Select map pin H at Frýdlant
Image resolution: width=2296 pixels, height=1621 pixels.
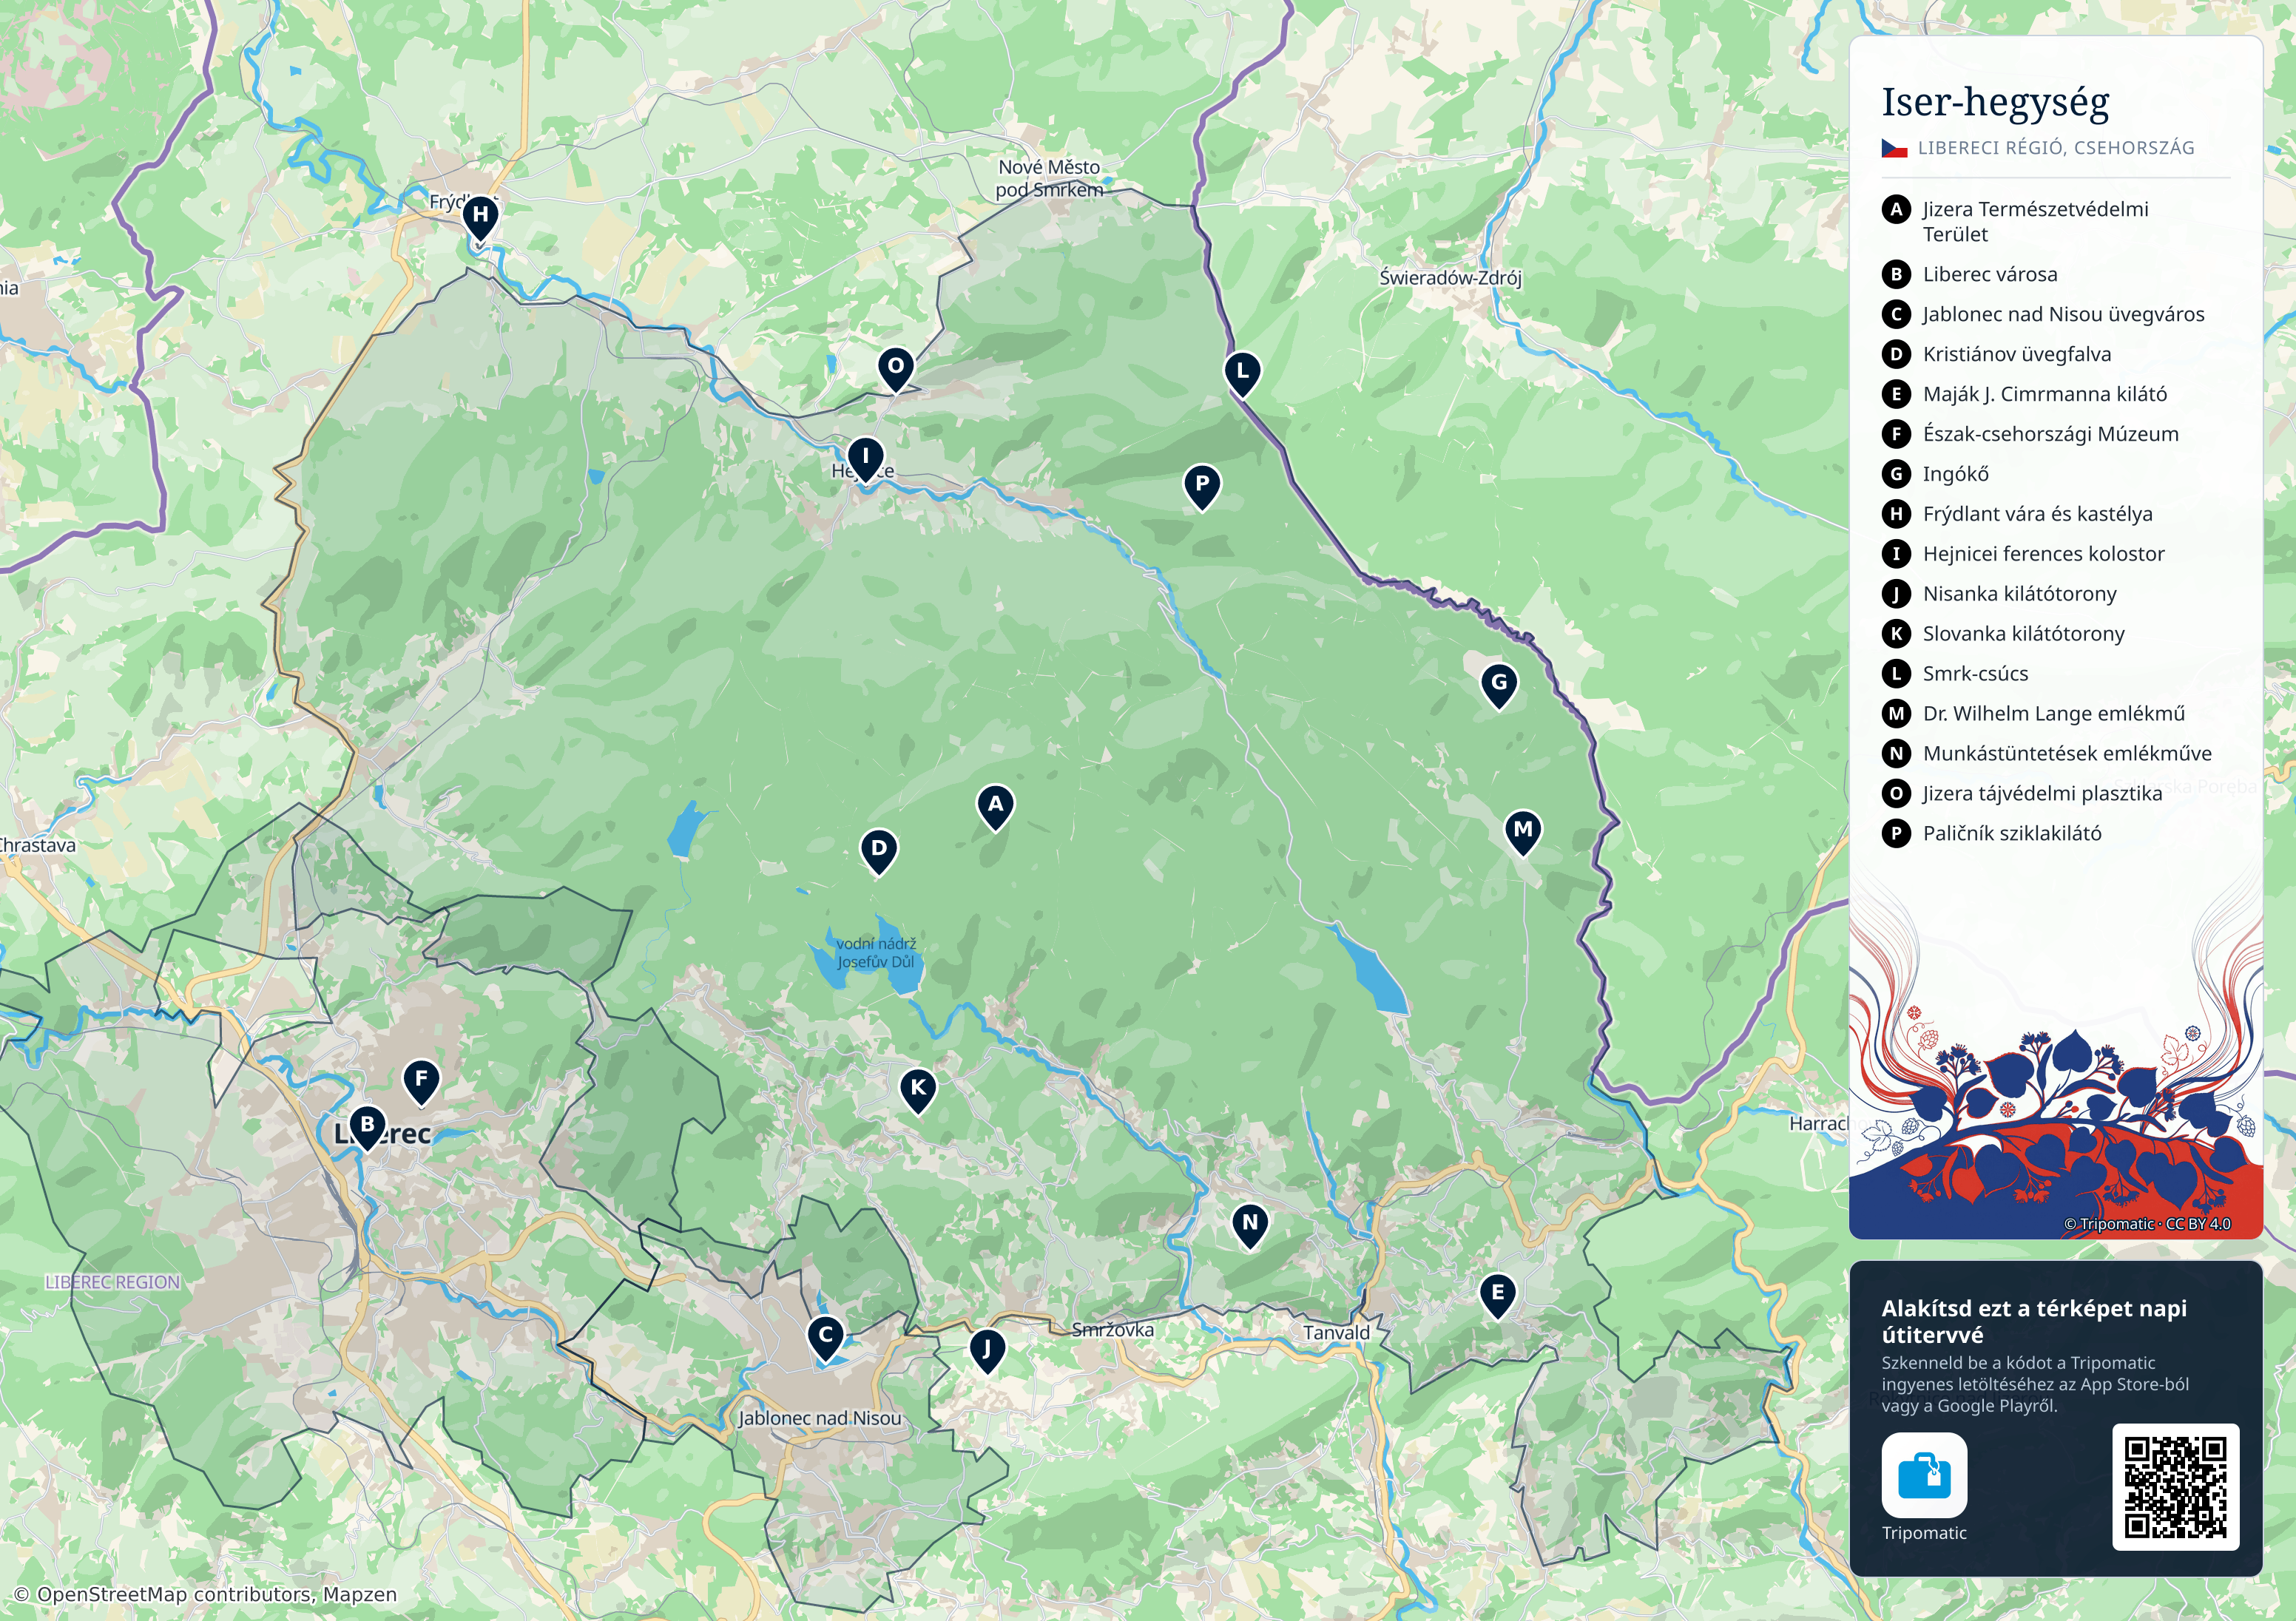pyautogui.click(x=480, y=218)
